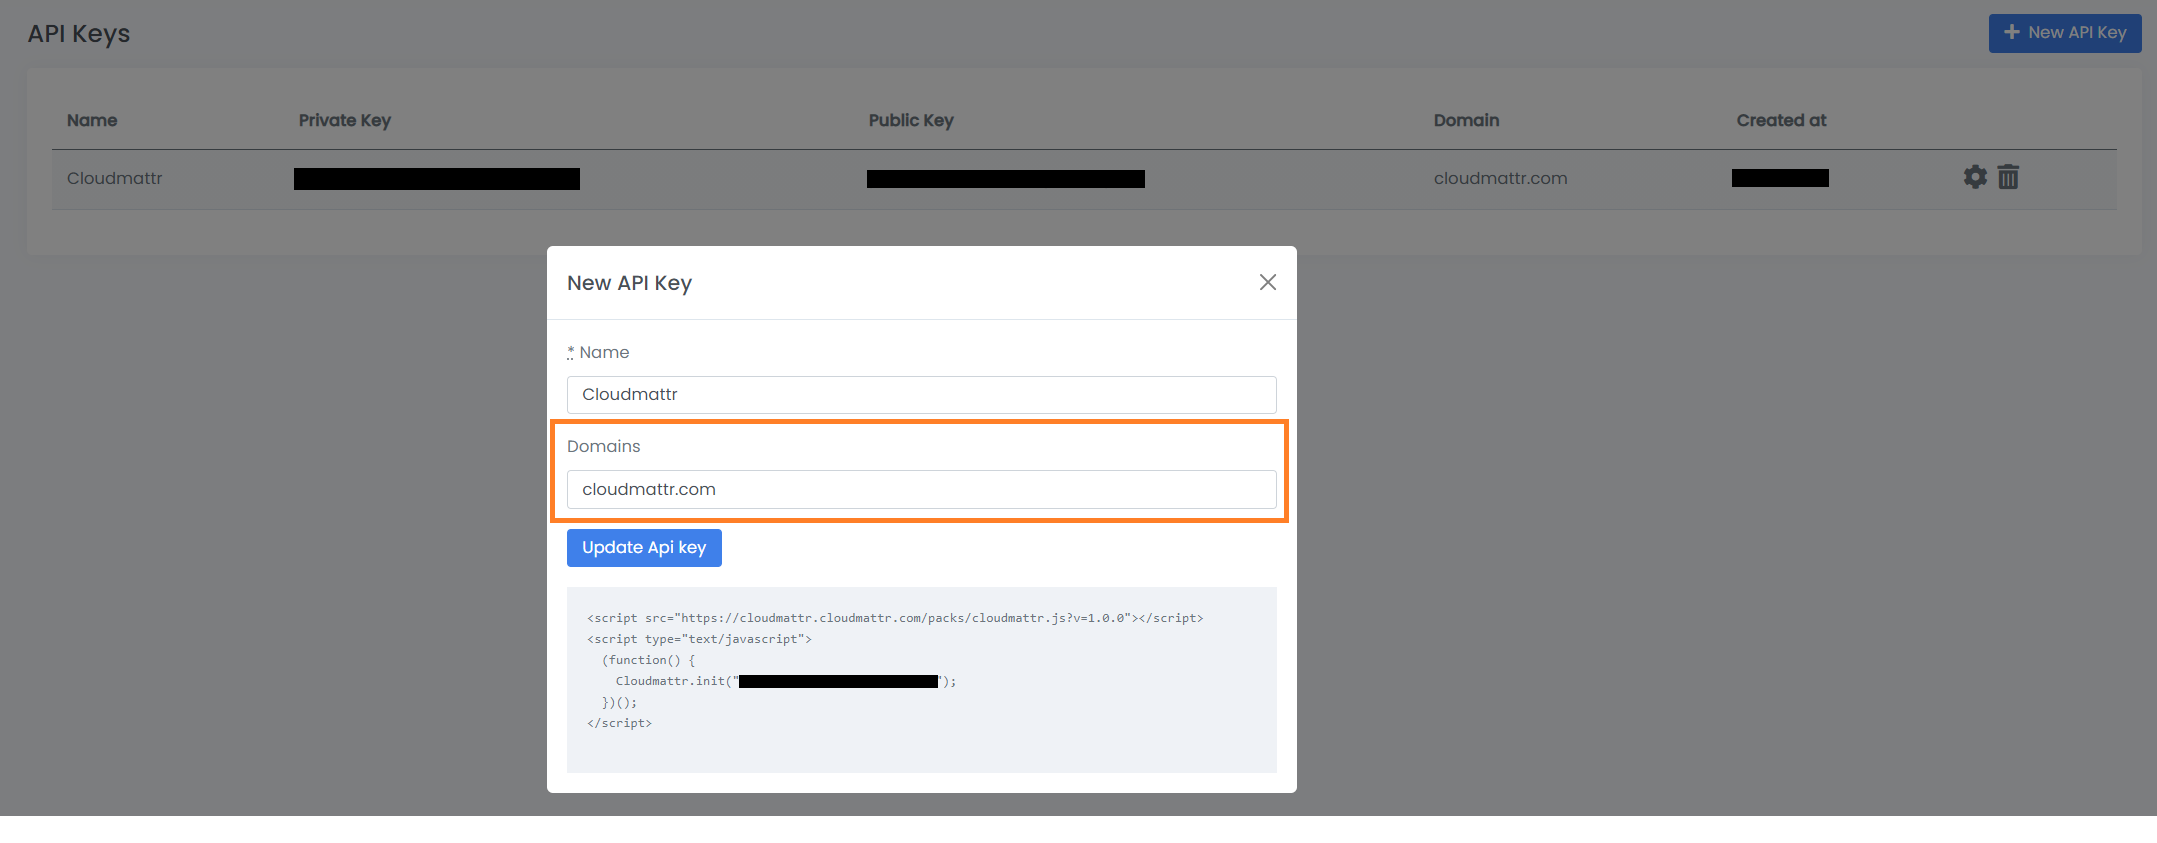Click the Private Key column header
This screenshot has width=2157, height=843.
coord(345,120)
